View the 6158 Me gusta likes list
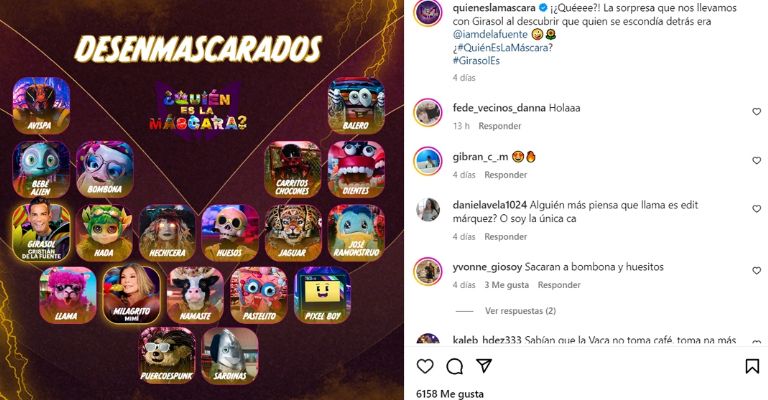 (x=450, y=394)
